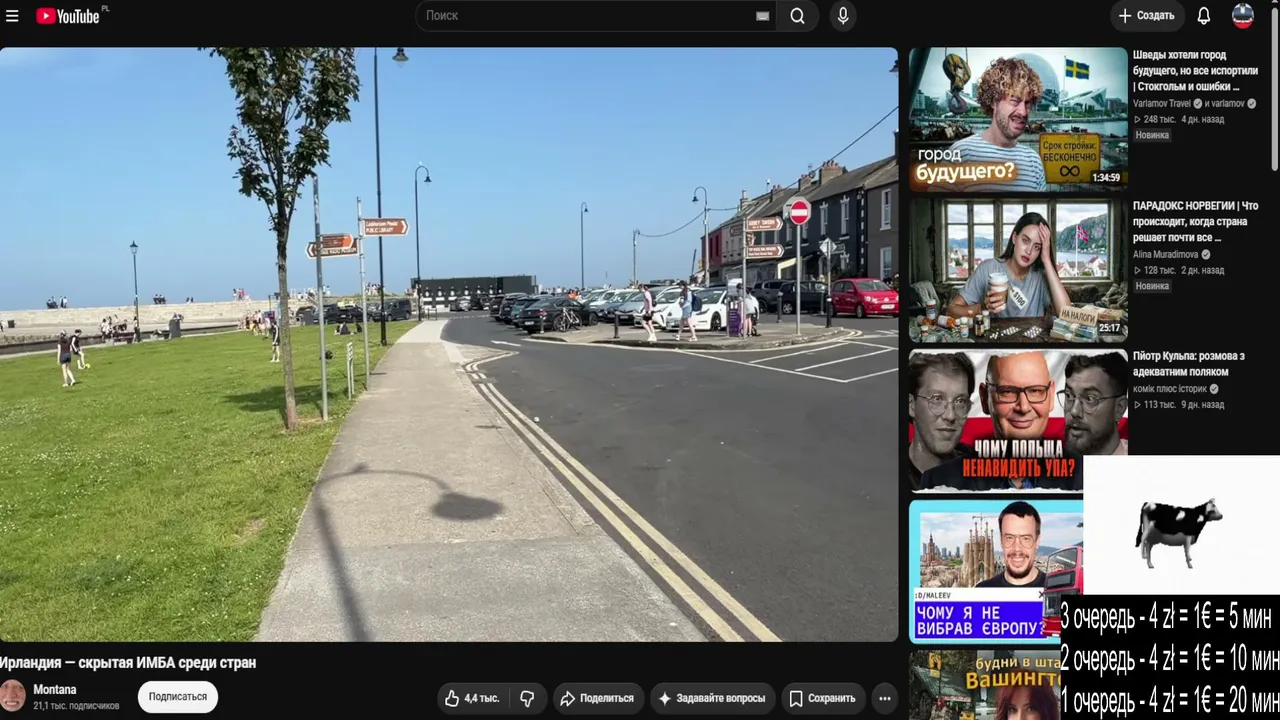This screenshot has height=720, width=1280.
Task: Click the magnifier search button
Action: [x=797, y=16]
